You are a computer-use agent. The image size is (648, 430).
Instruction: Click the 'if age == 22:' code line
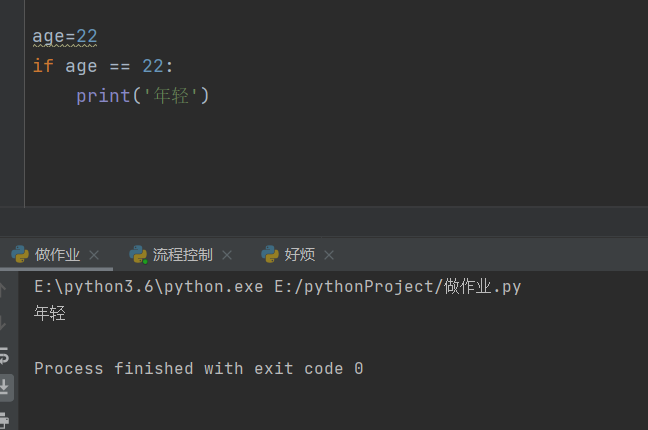[x=103, y=66]
